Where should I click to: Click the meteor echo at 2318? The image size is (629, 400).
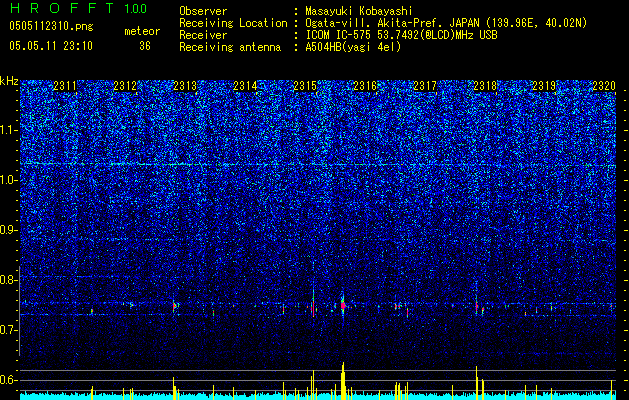point(477,307)
